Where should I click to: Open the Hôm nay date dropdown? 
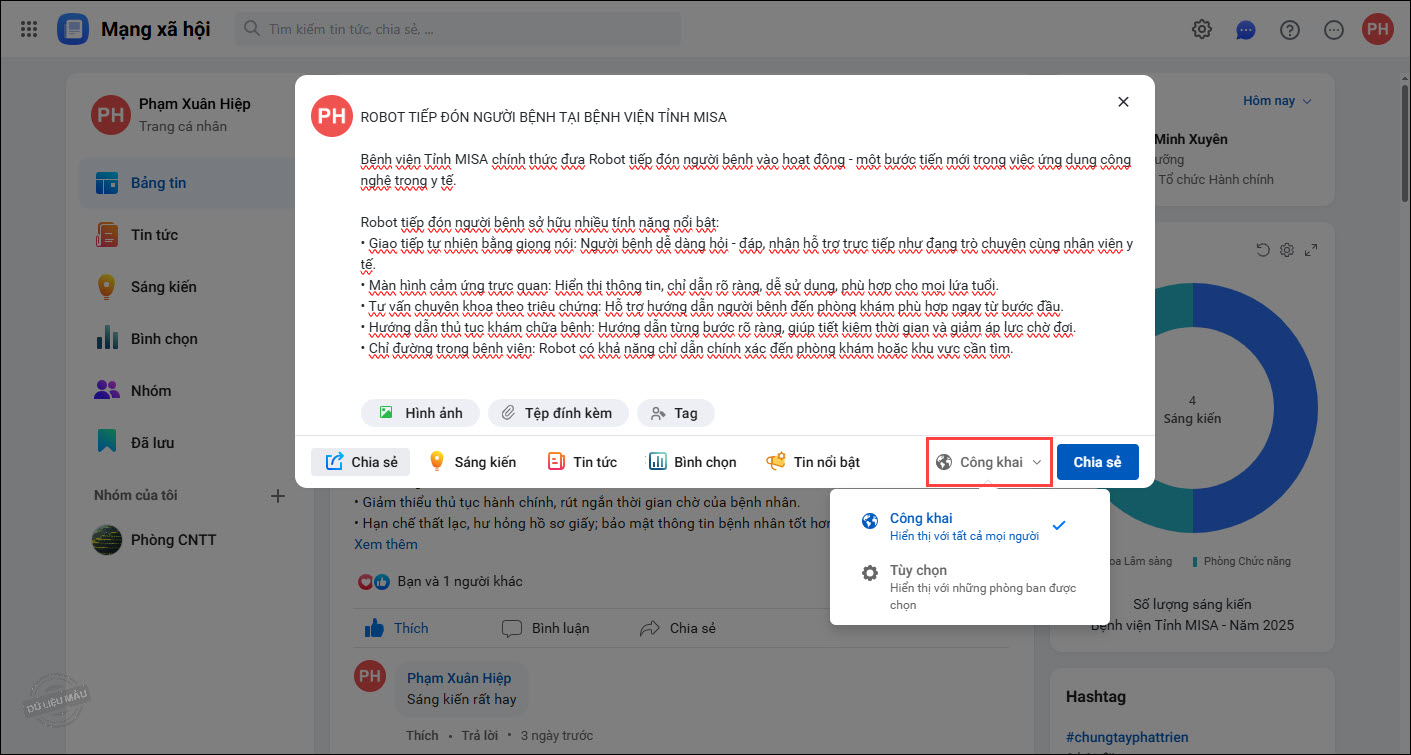[x=1276, y=101]
